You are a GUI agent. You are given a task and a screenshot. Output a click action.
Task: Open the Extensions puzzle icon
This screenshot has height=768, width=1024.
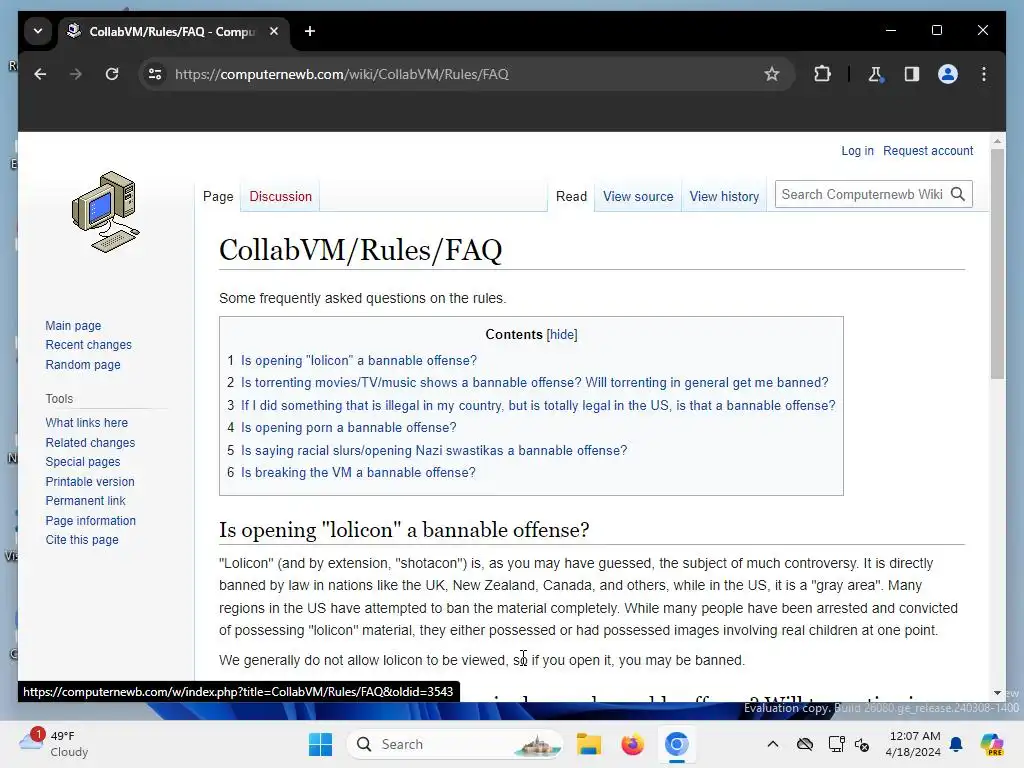tap(822, 74)
